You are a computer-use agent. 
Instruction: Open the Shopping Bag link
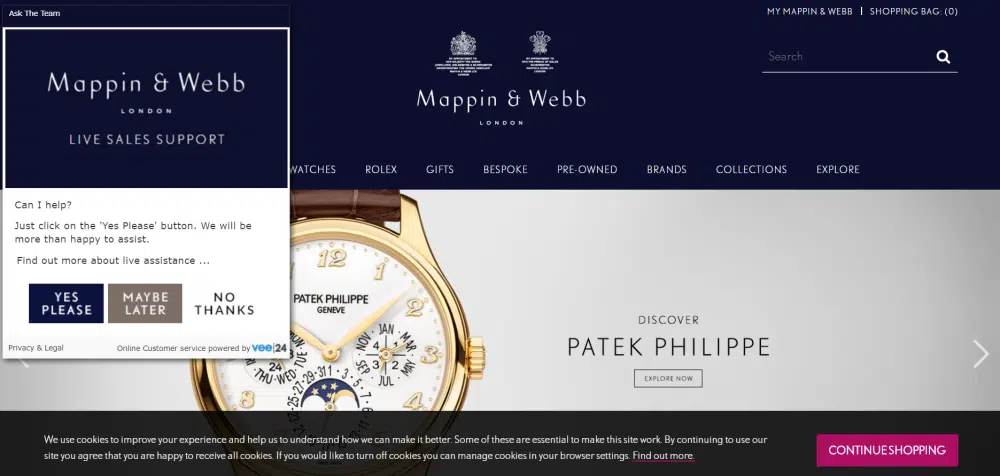(x=914, y=11)
